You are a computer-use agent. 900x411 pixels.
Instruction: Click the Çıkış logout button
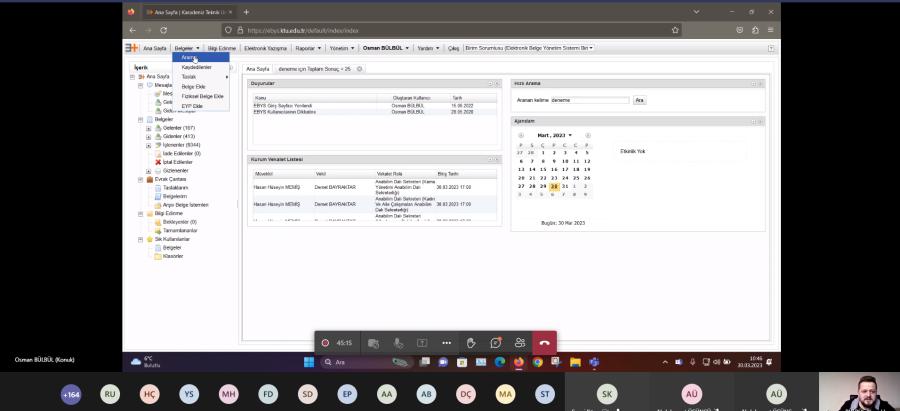(x=453, y=48)
